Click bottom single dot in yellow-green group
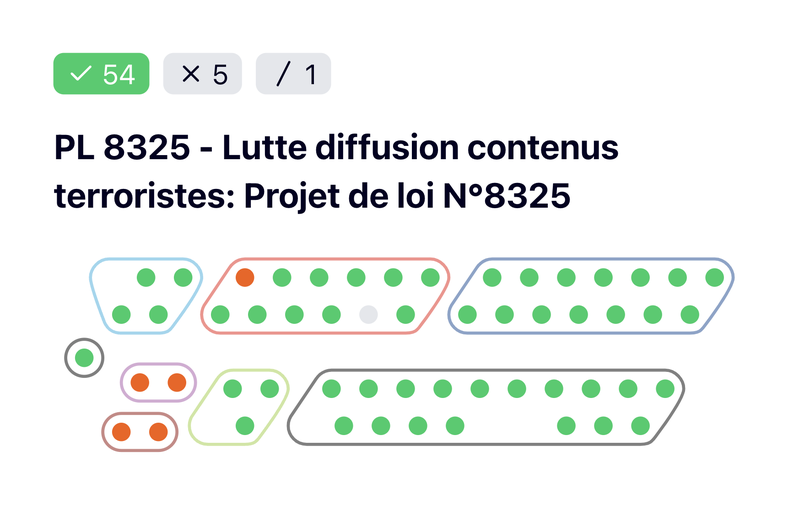Viewport: 799px width, 516px height. pos(245,425)
